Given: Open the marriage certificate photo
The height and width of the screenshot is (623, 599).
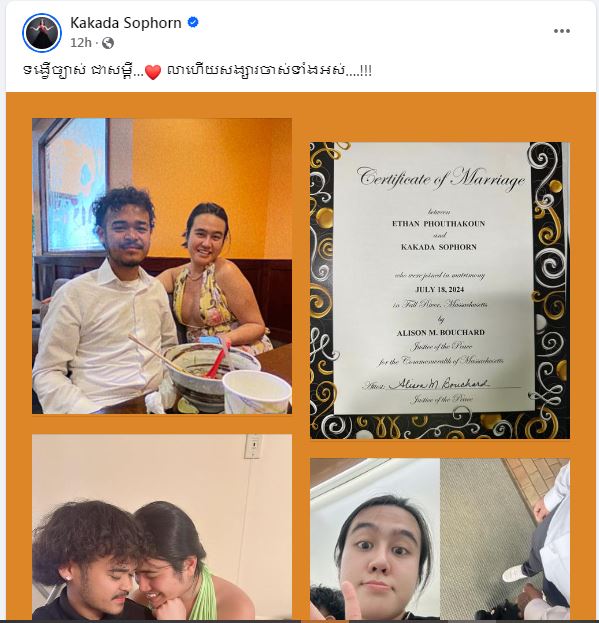Looking at the screenshot, I should [440, 290].
